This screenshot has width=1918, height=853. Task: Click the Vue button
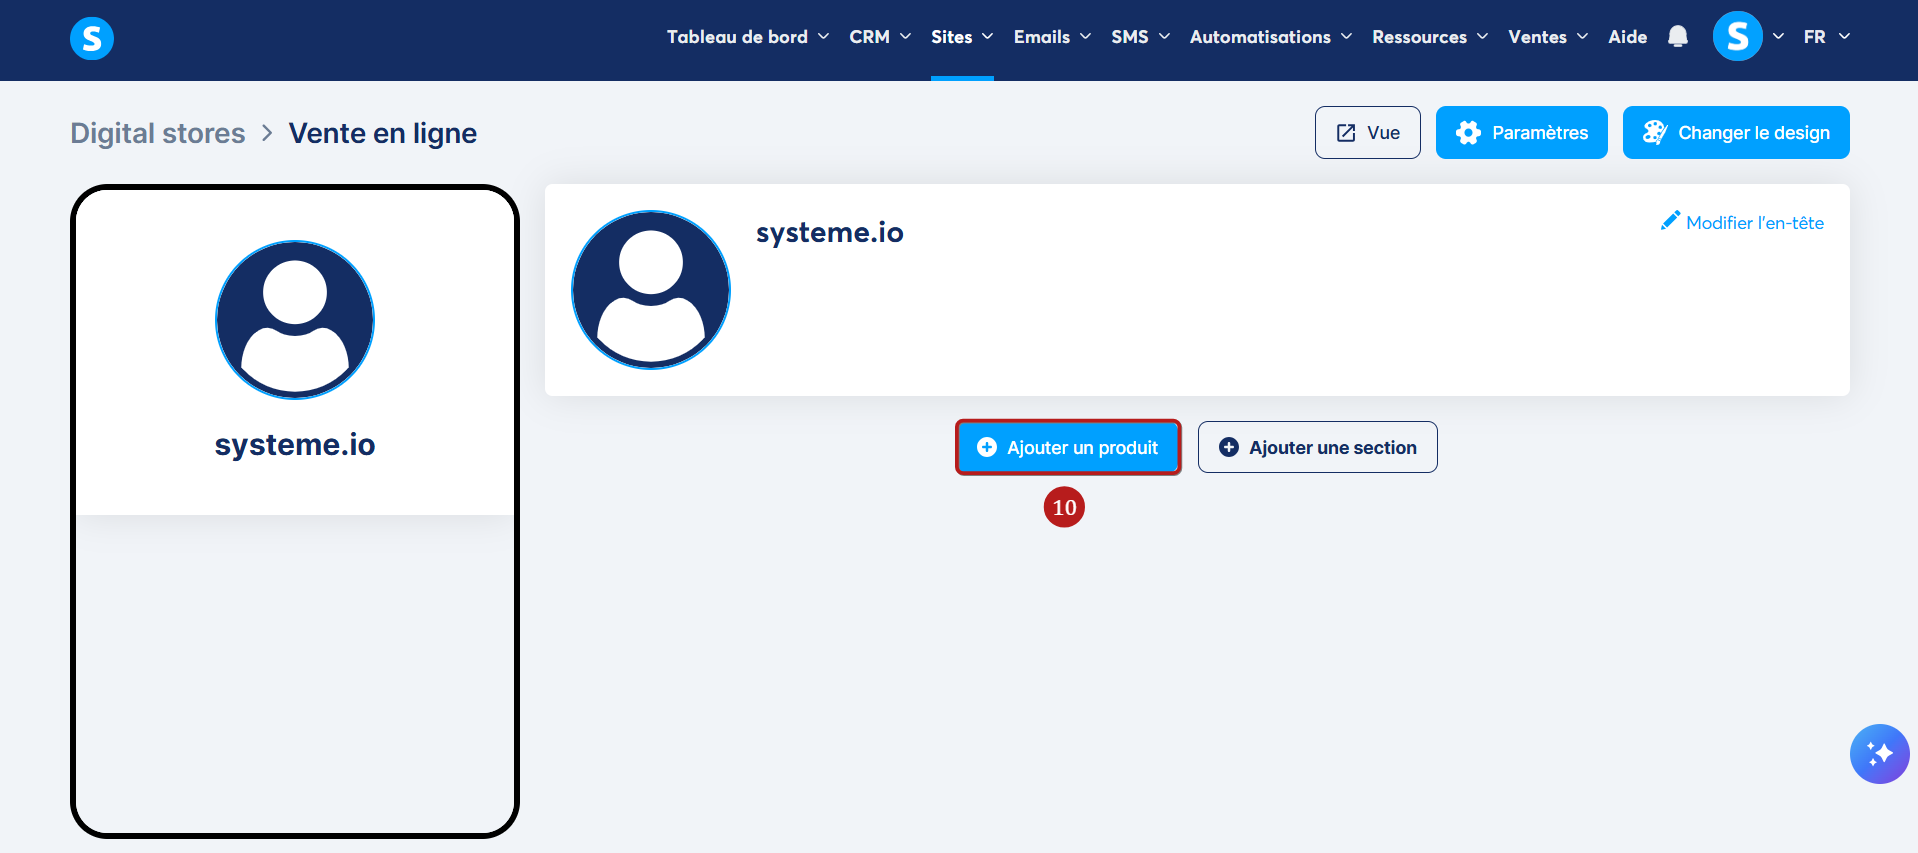click(1367, 132)
